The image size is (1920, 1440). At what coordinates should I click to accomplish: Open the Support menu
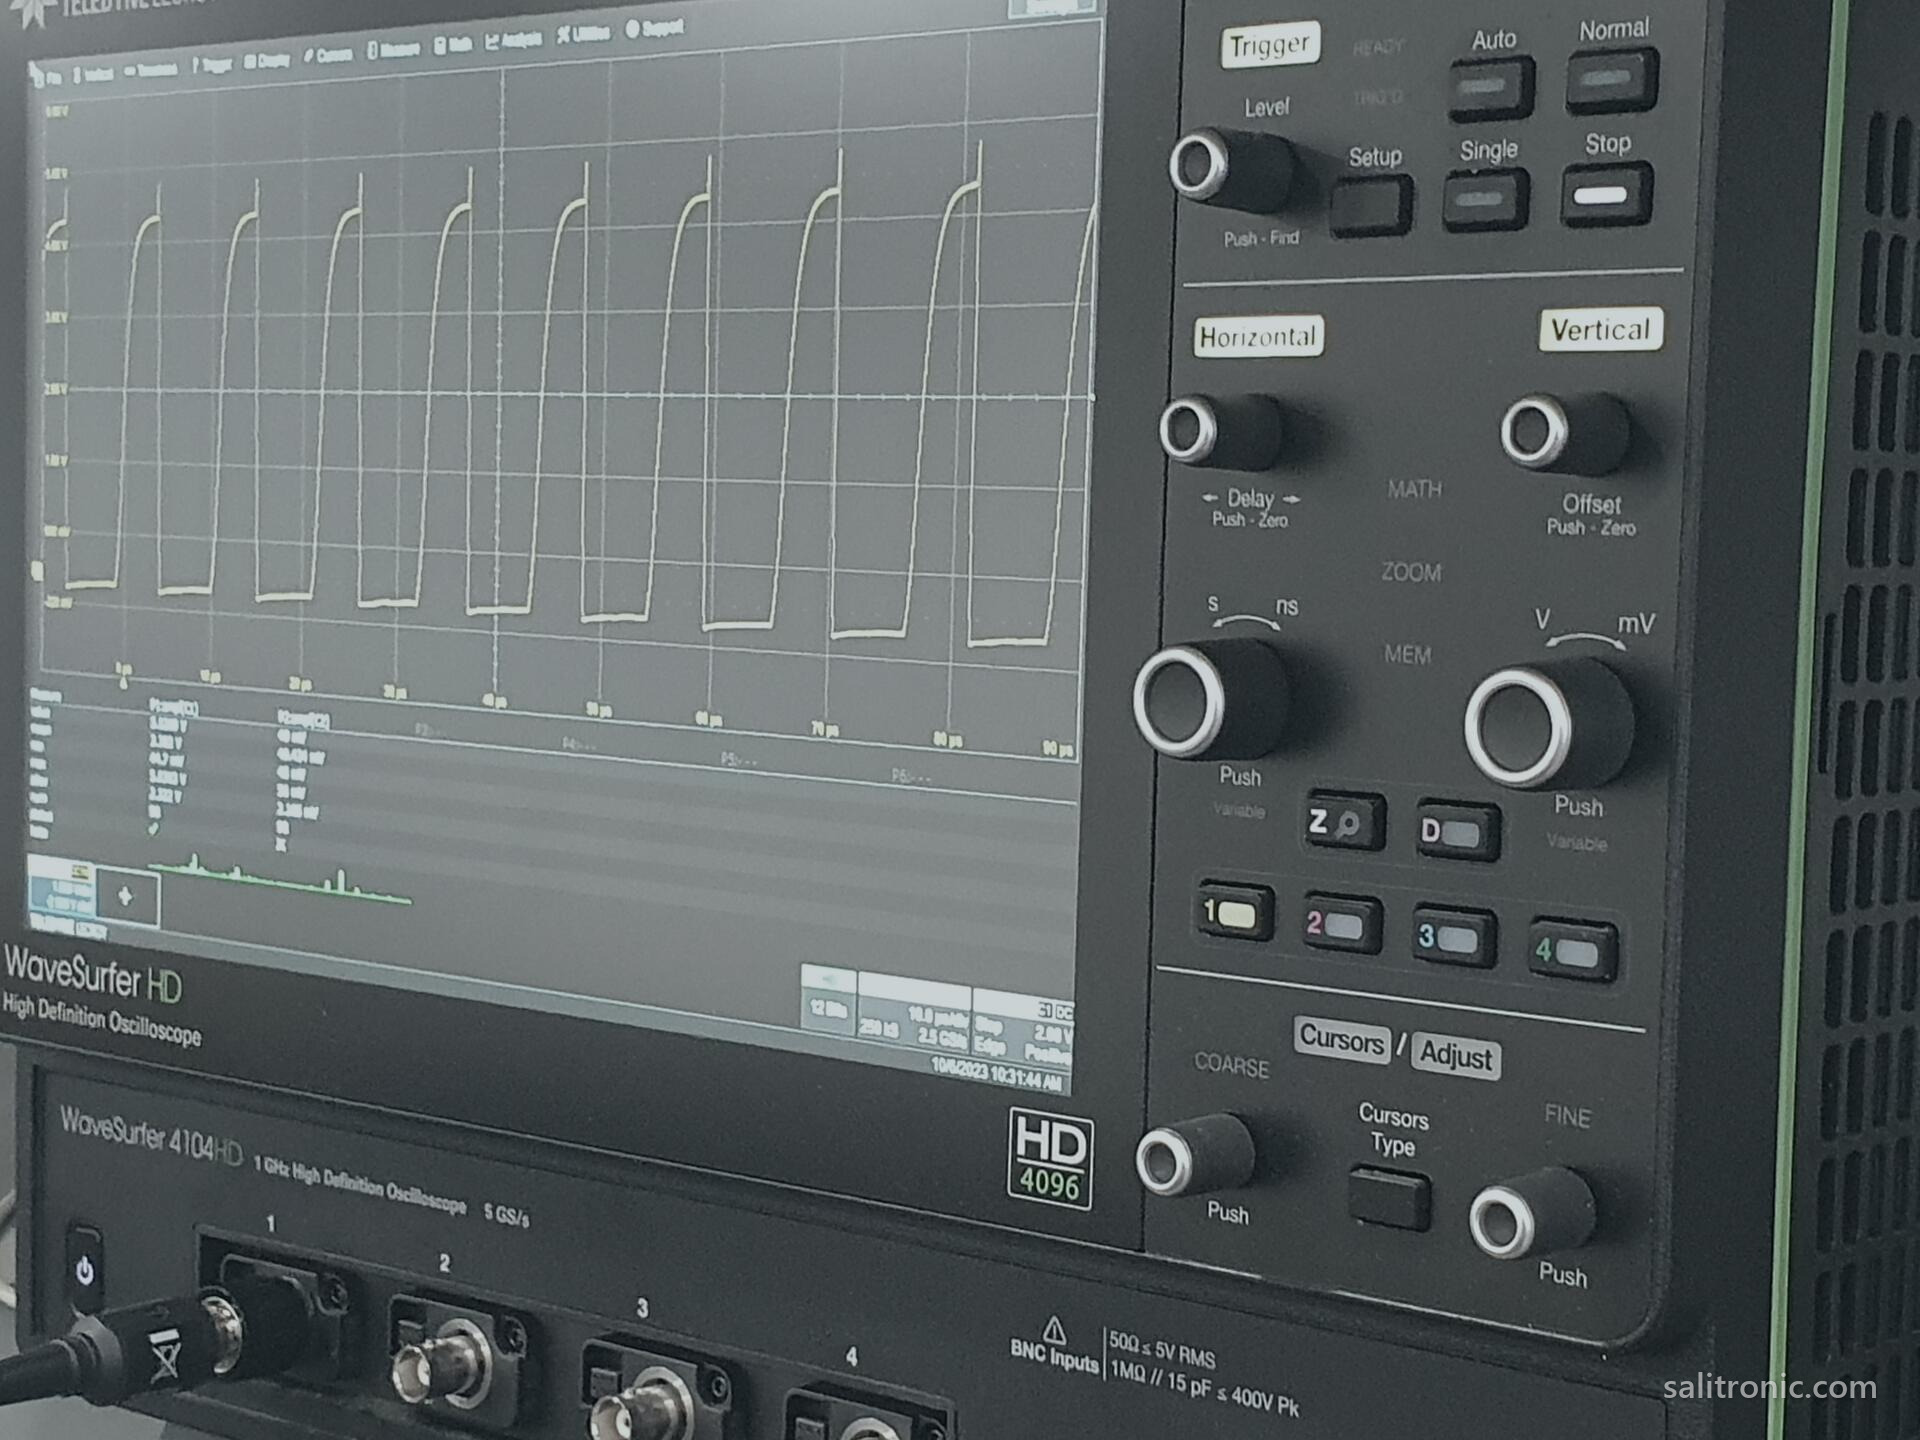654,28
